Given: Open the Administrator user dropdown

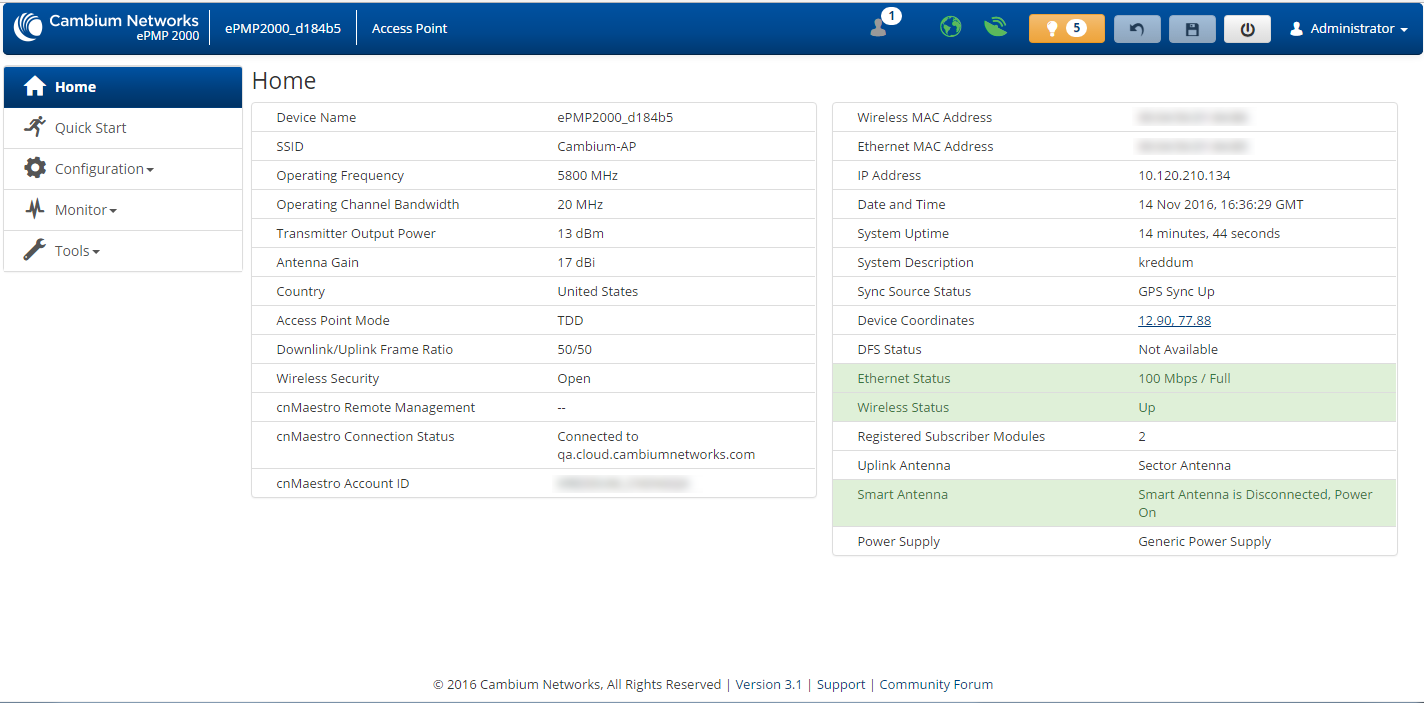Looking at the screenshot, I should coord(1349,29).
